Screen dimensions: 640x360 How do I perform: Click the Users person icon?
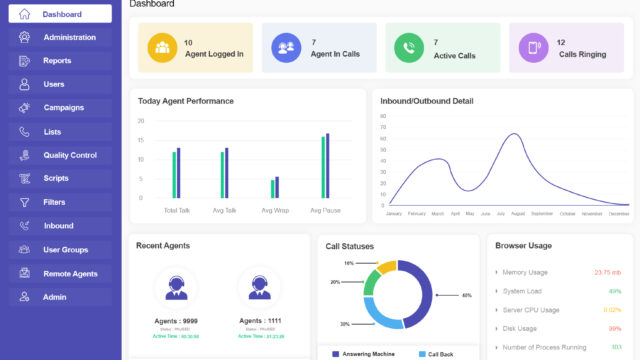24,84
